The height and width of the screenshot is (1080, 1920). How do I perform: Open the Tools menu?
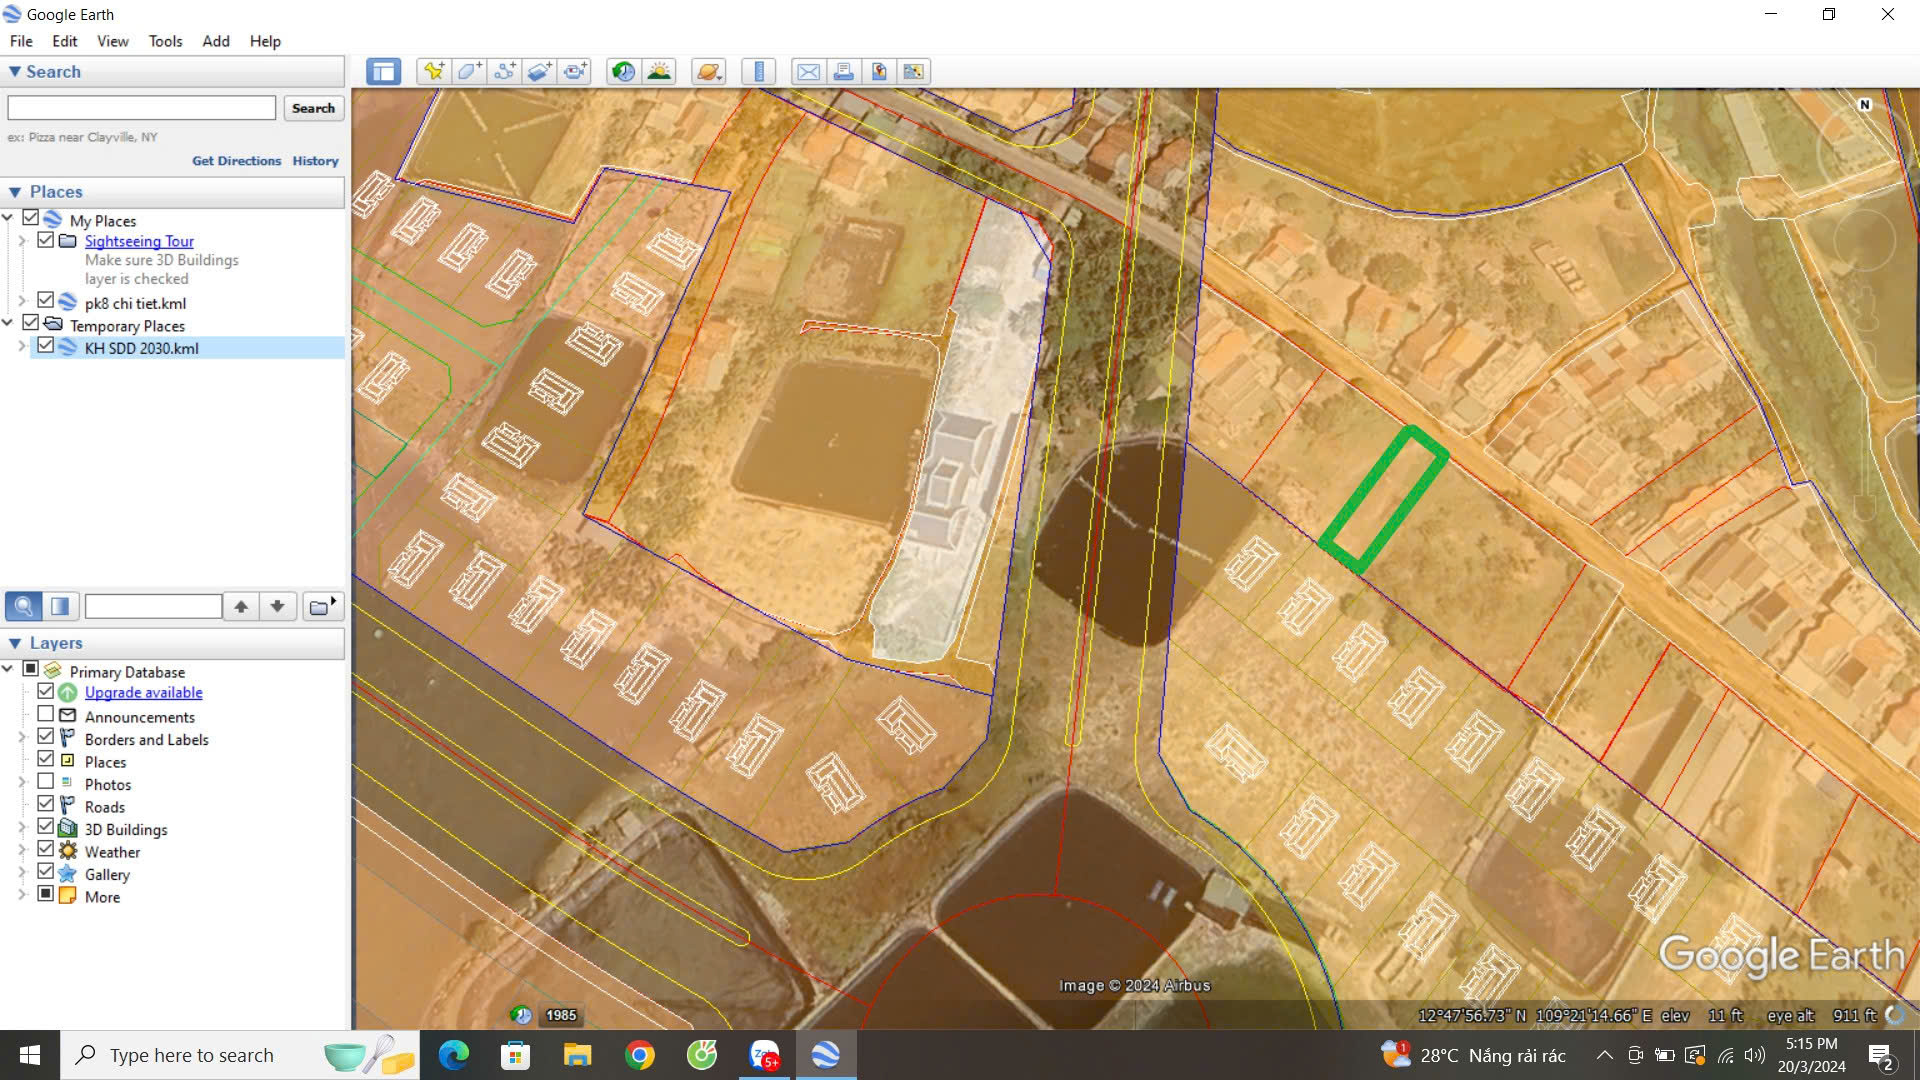click(x=166, y=41)
